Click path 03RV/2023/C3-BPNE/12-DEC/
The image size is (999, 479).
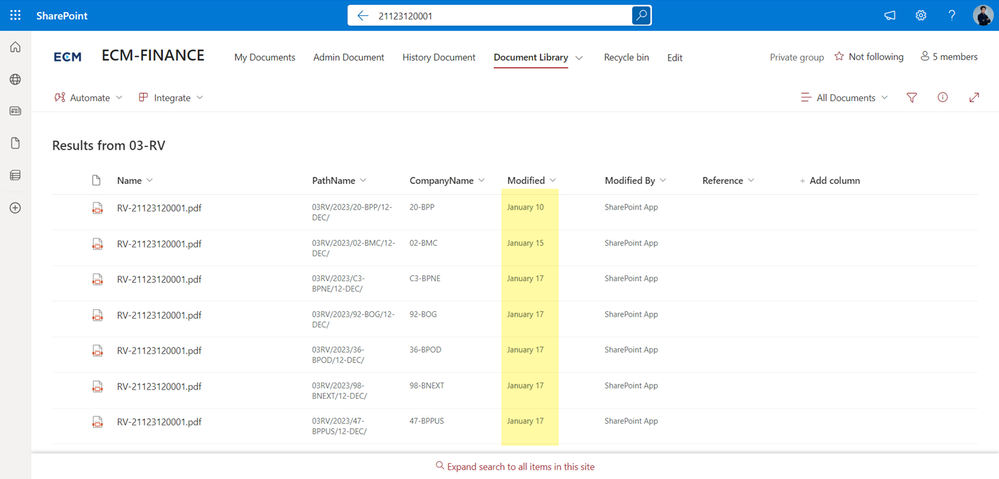coord(338,283)
